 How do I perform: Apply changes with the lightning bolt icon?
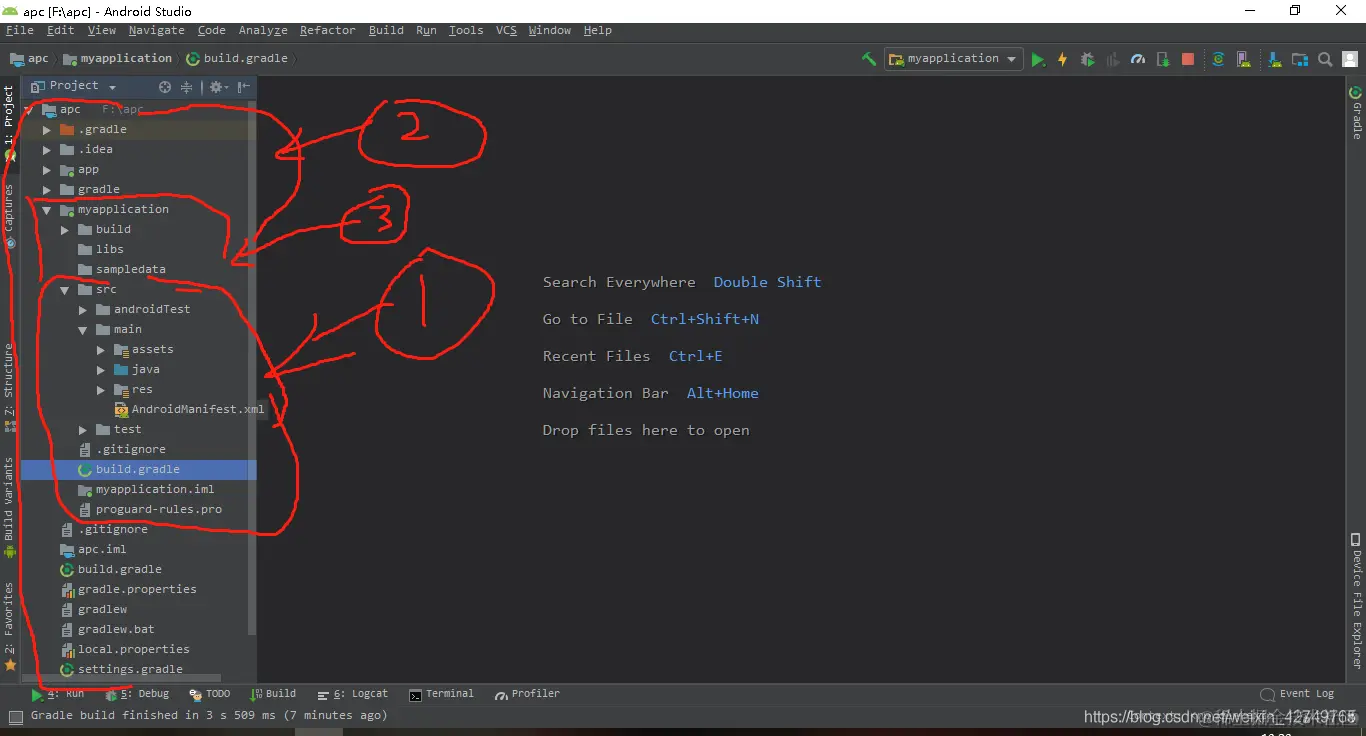pyautogui.click(x=1062, y=59)
